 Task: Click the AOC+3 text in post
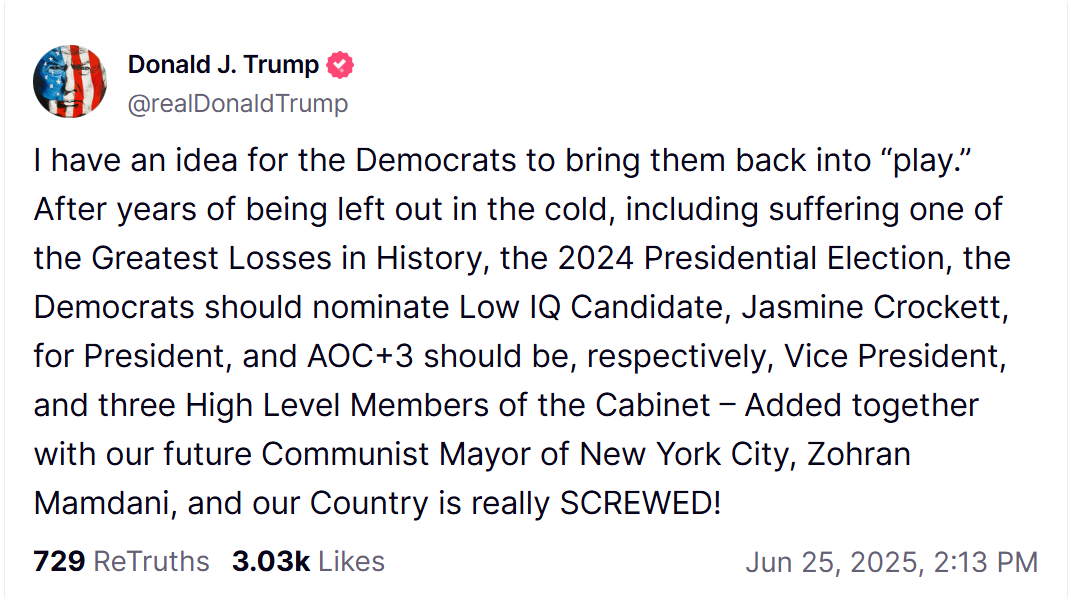pyautogui.click(x=361, y=356)
